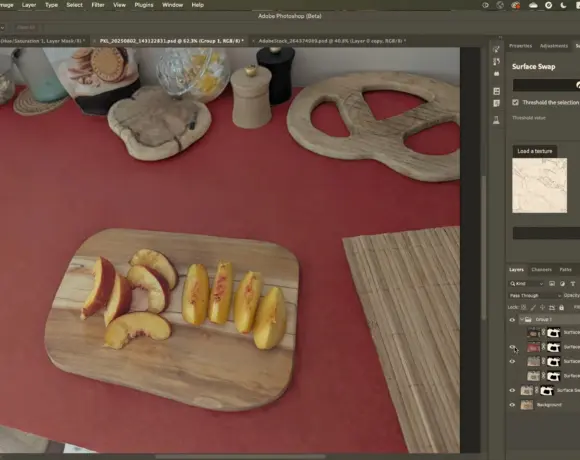The width and height of the screenshot is (580, 460).
Task: Click the canvas horizontal scrollbar
Action: pos(240,457)
